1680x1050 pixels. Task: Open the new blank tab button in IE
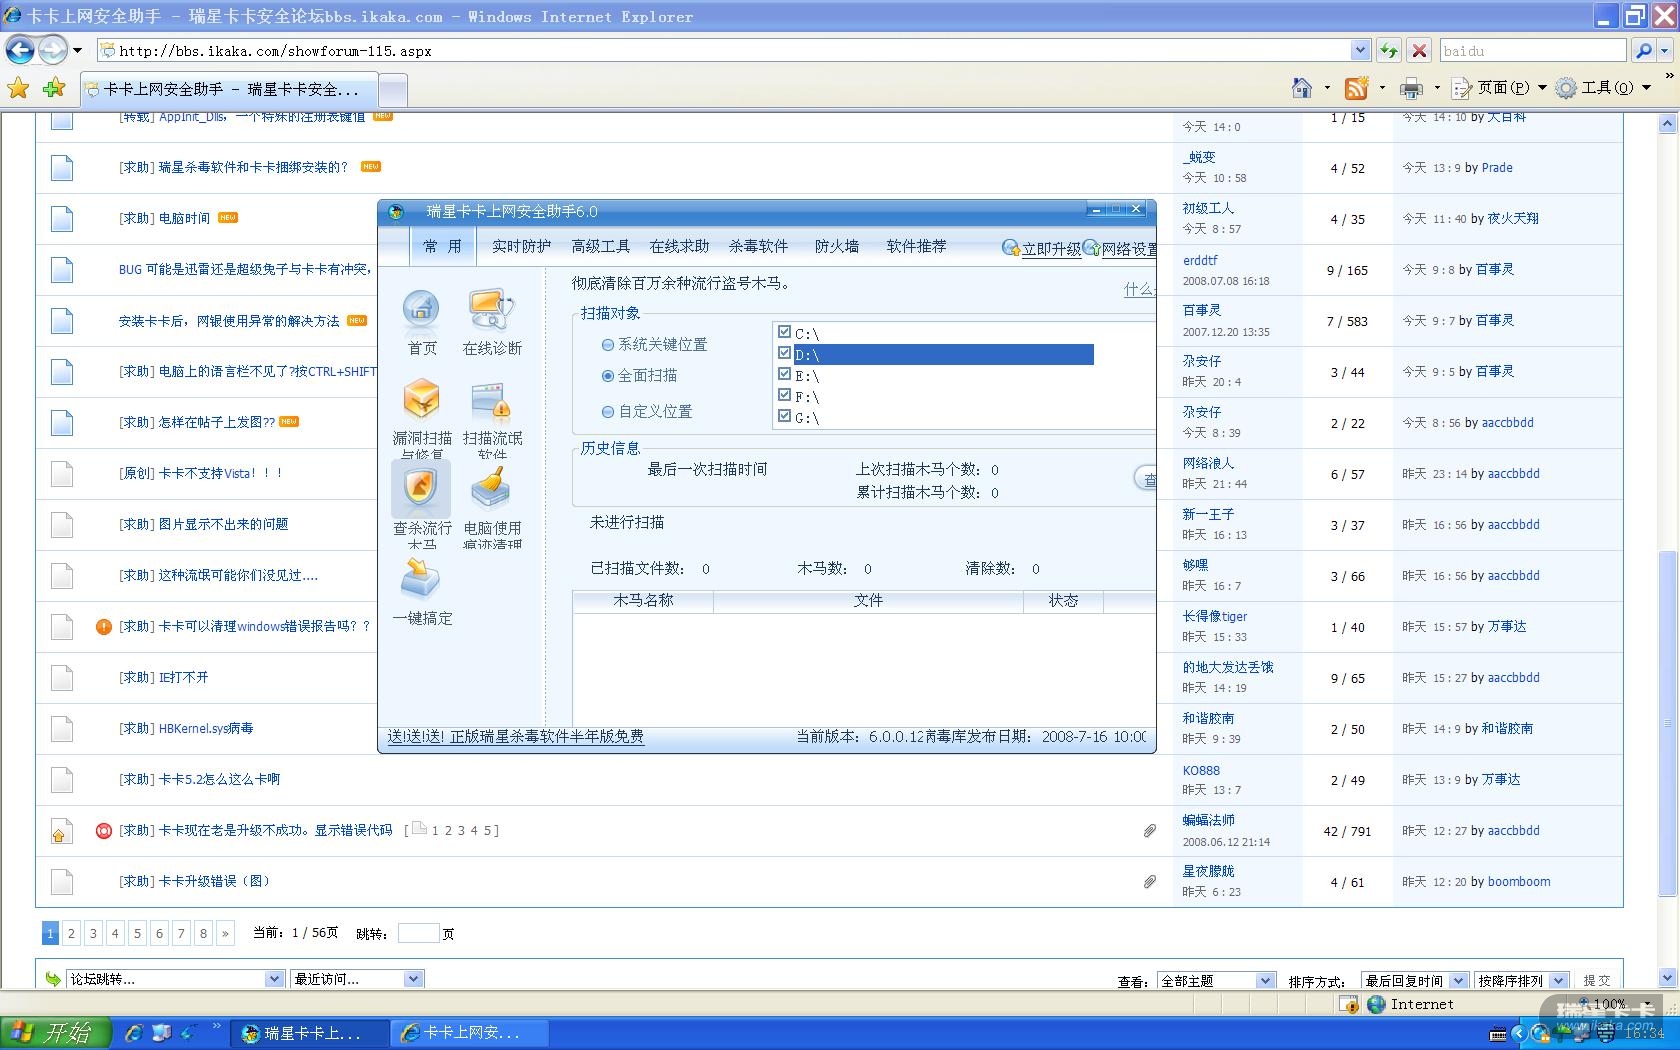(x=394, y=90)
